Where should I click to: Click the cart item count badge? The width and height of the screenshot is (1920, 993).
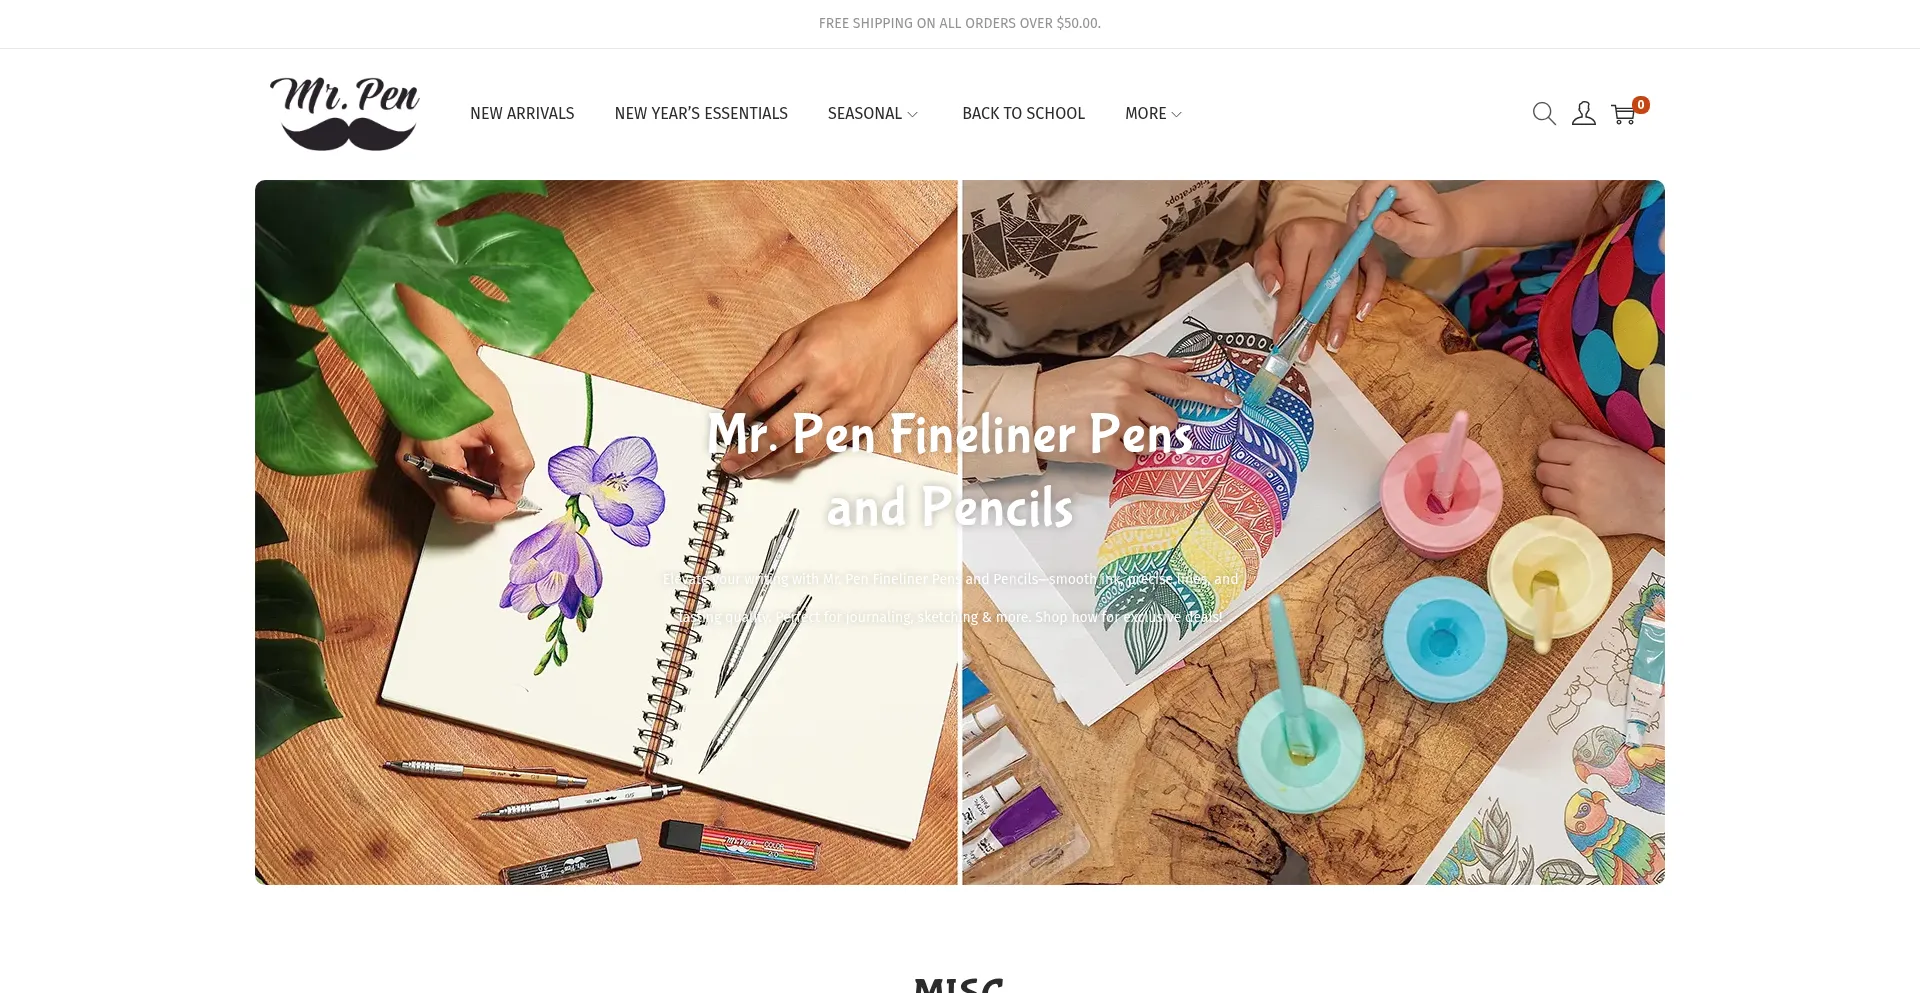coord(1641,105)
